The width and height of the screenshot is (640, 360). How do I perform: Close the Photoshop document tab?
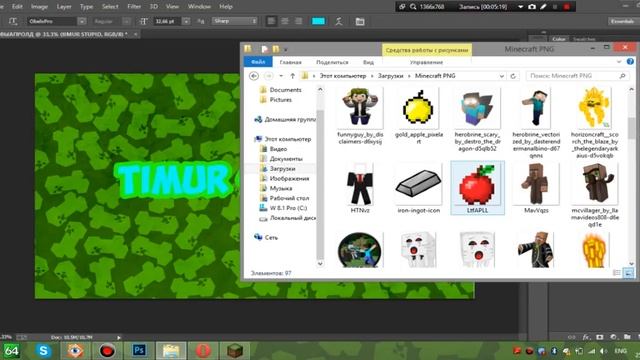click(x=136, y=34)
